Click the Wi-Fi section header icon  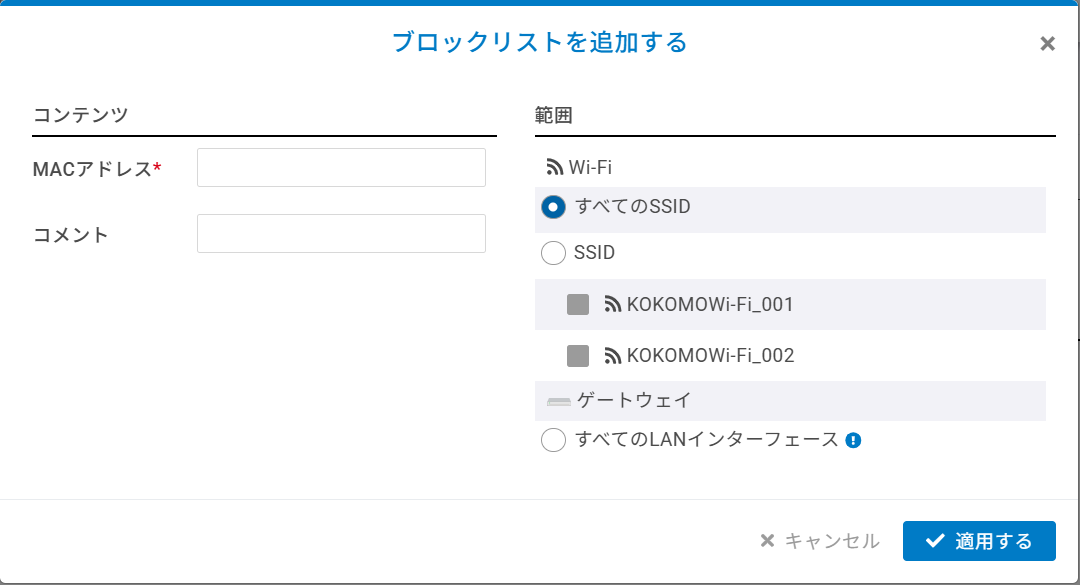click(555, 167)
